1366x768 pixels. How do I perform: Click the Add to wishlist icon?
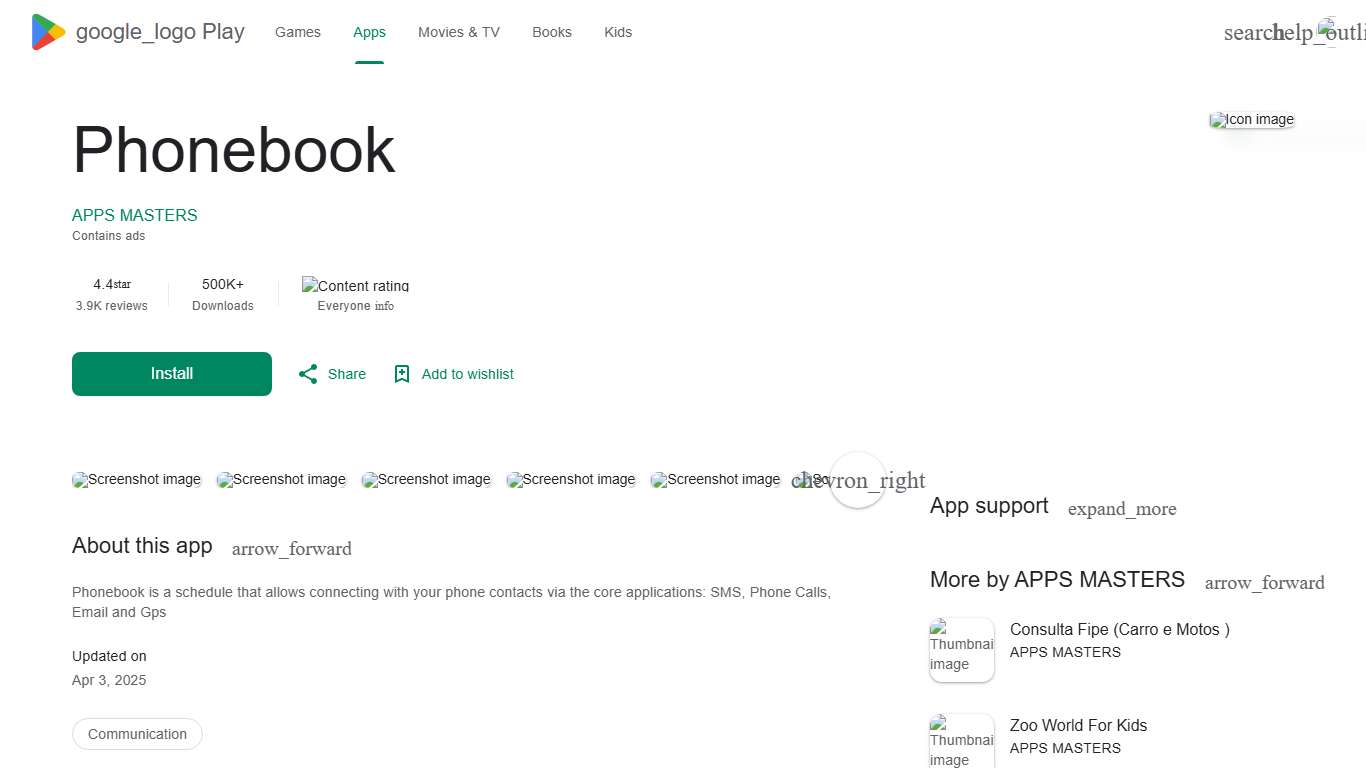(401, 373)
